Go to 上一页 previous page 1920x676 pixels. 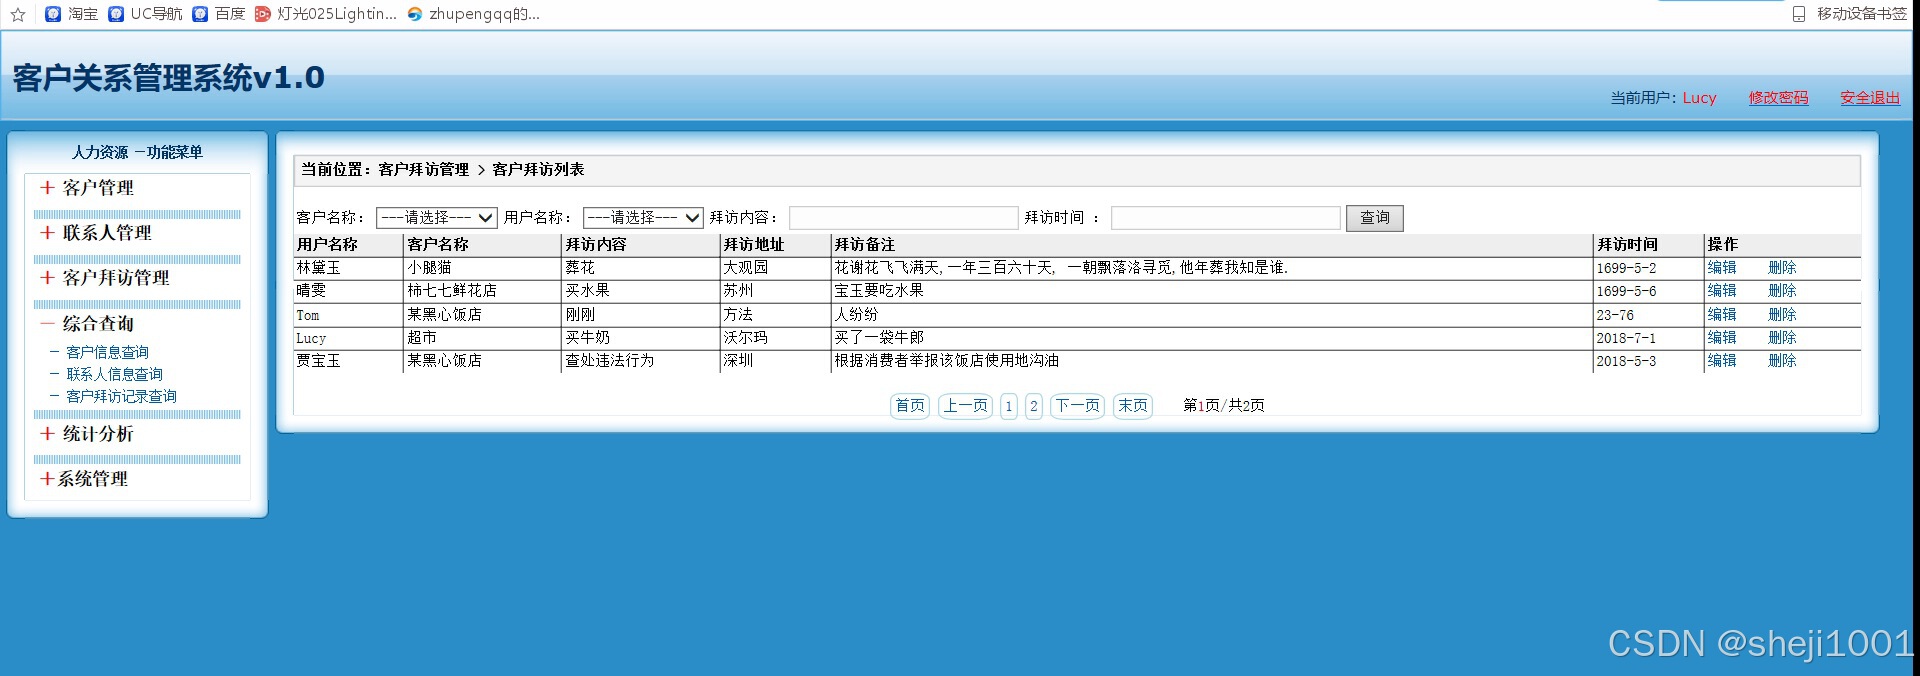point(966,406)
